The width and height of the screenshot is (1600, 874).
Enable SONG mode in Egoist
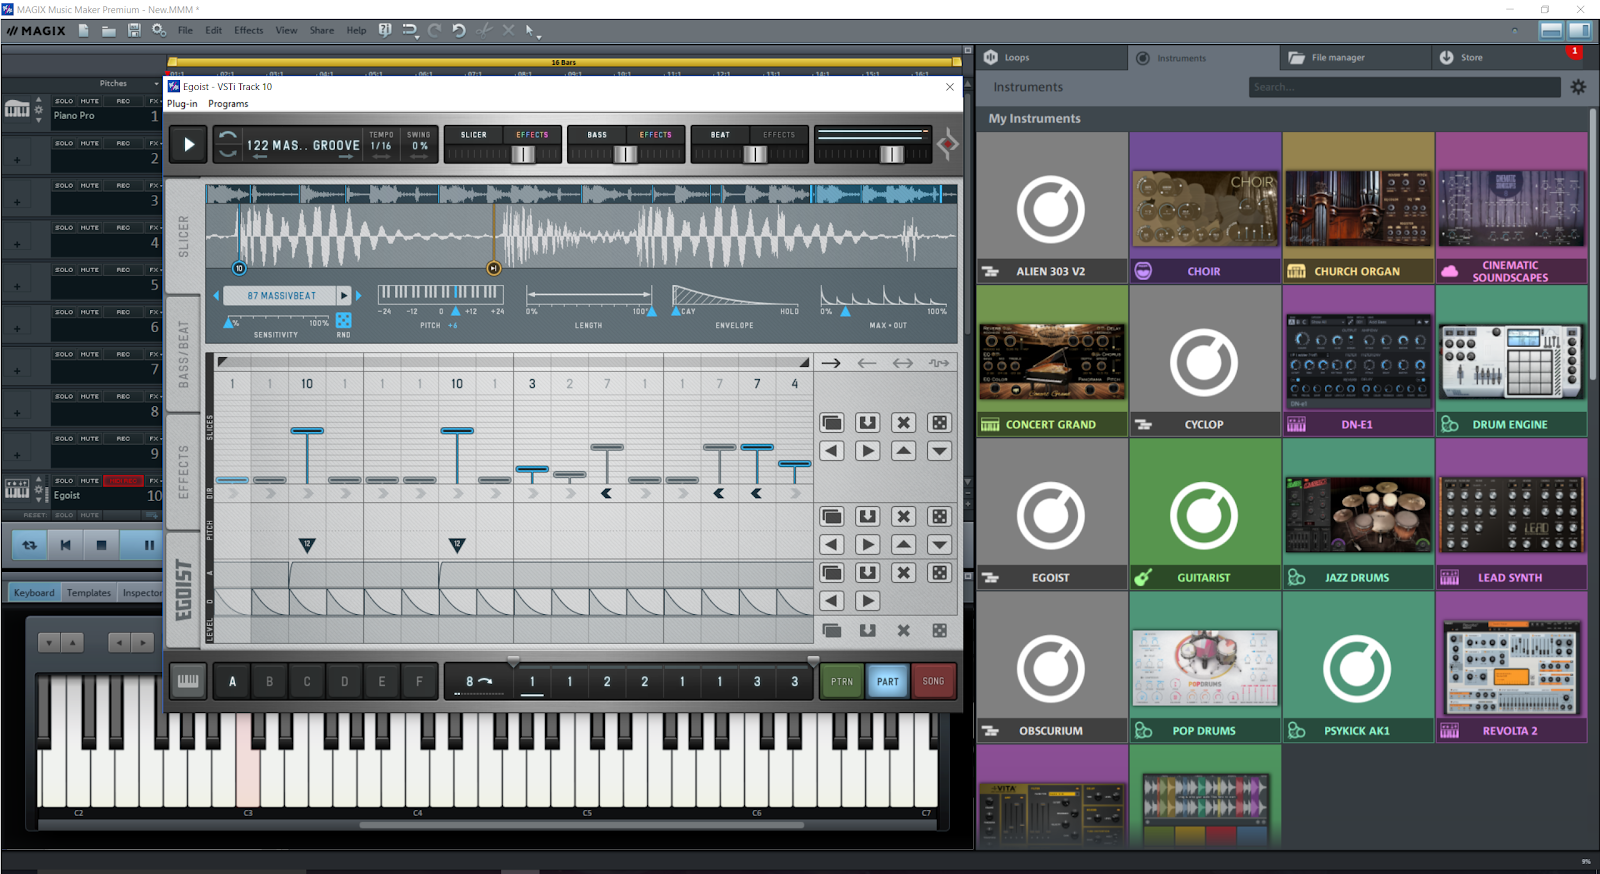tap(933, 681)
